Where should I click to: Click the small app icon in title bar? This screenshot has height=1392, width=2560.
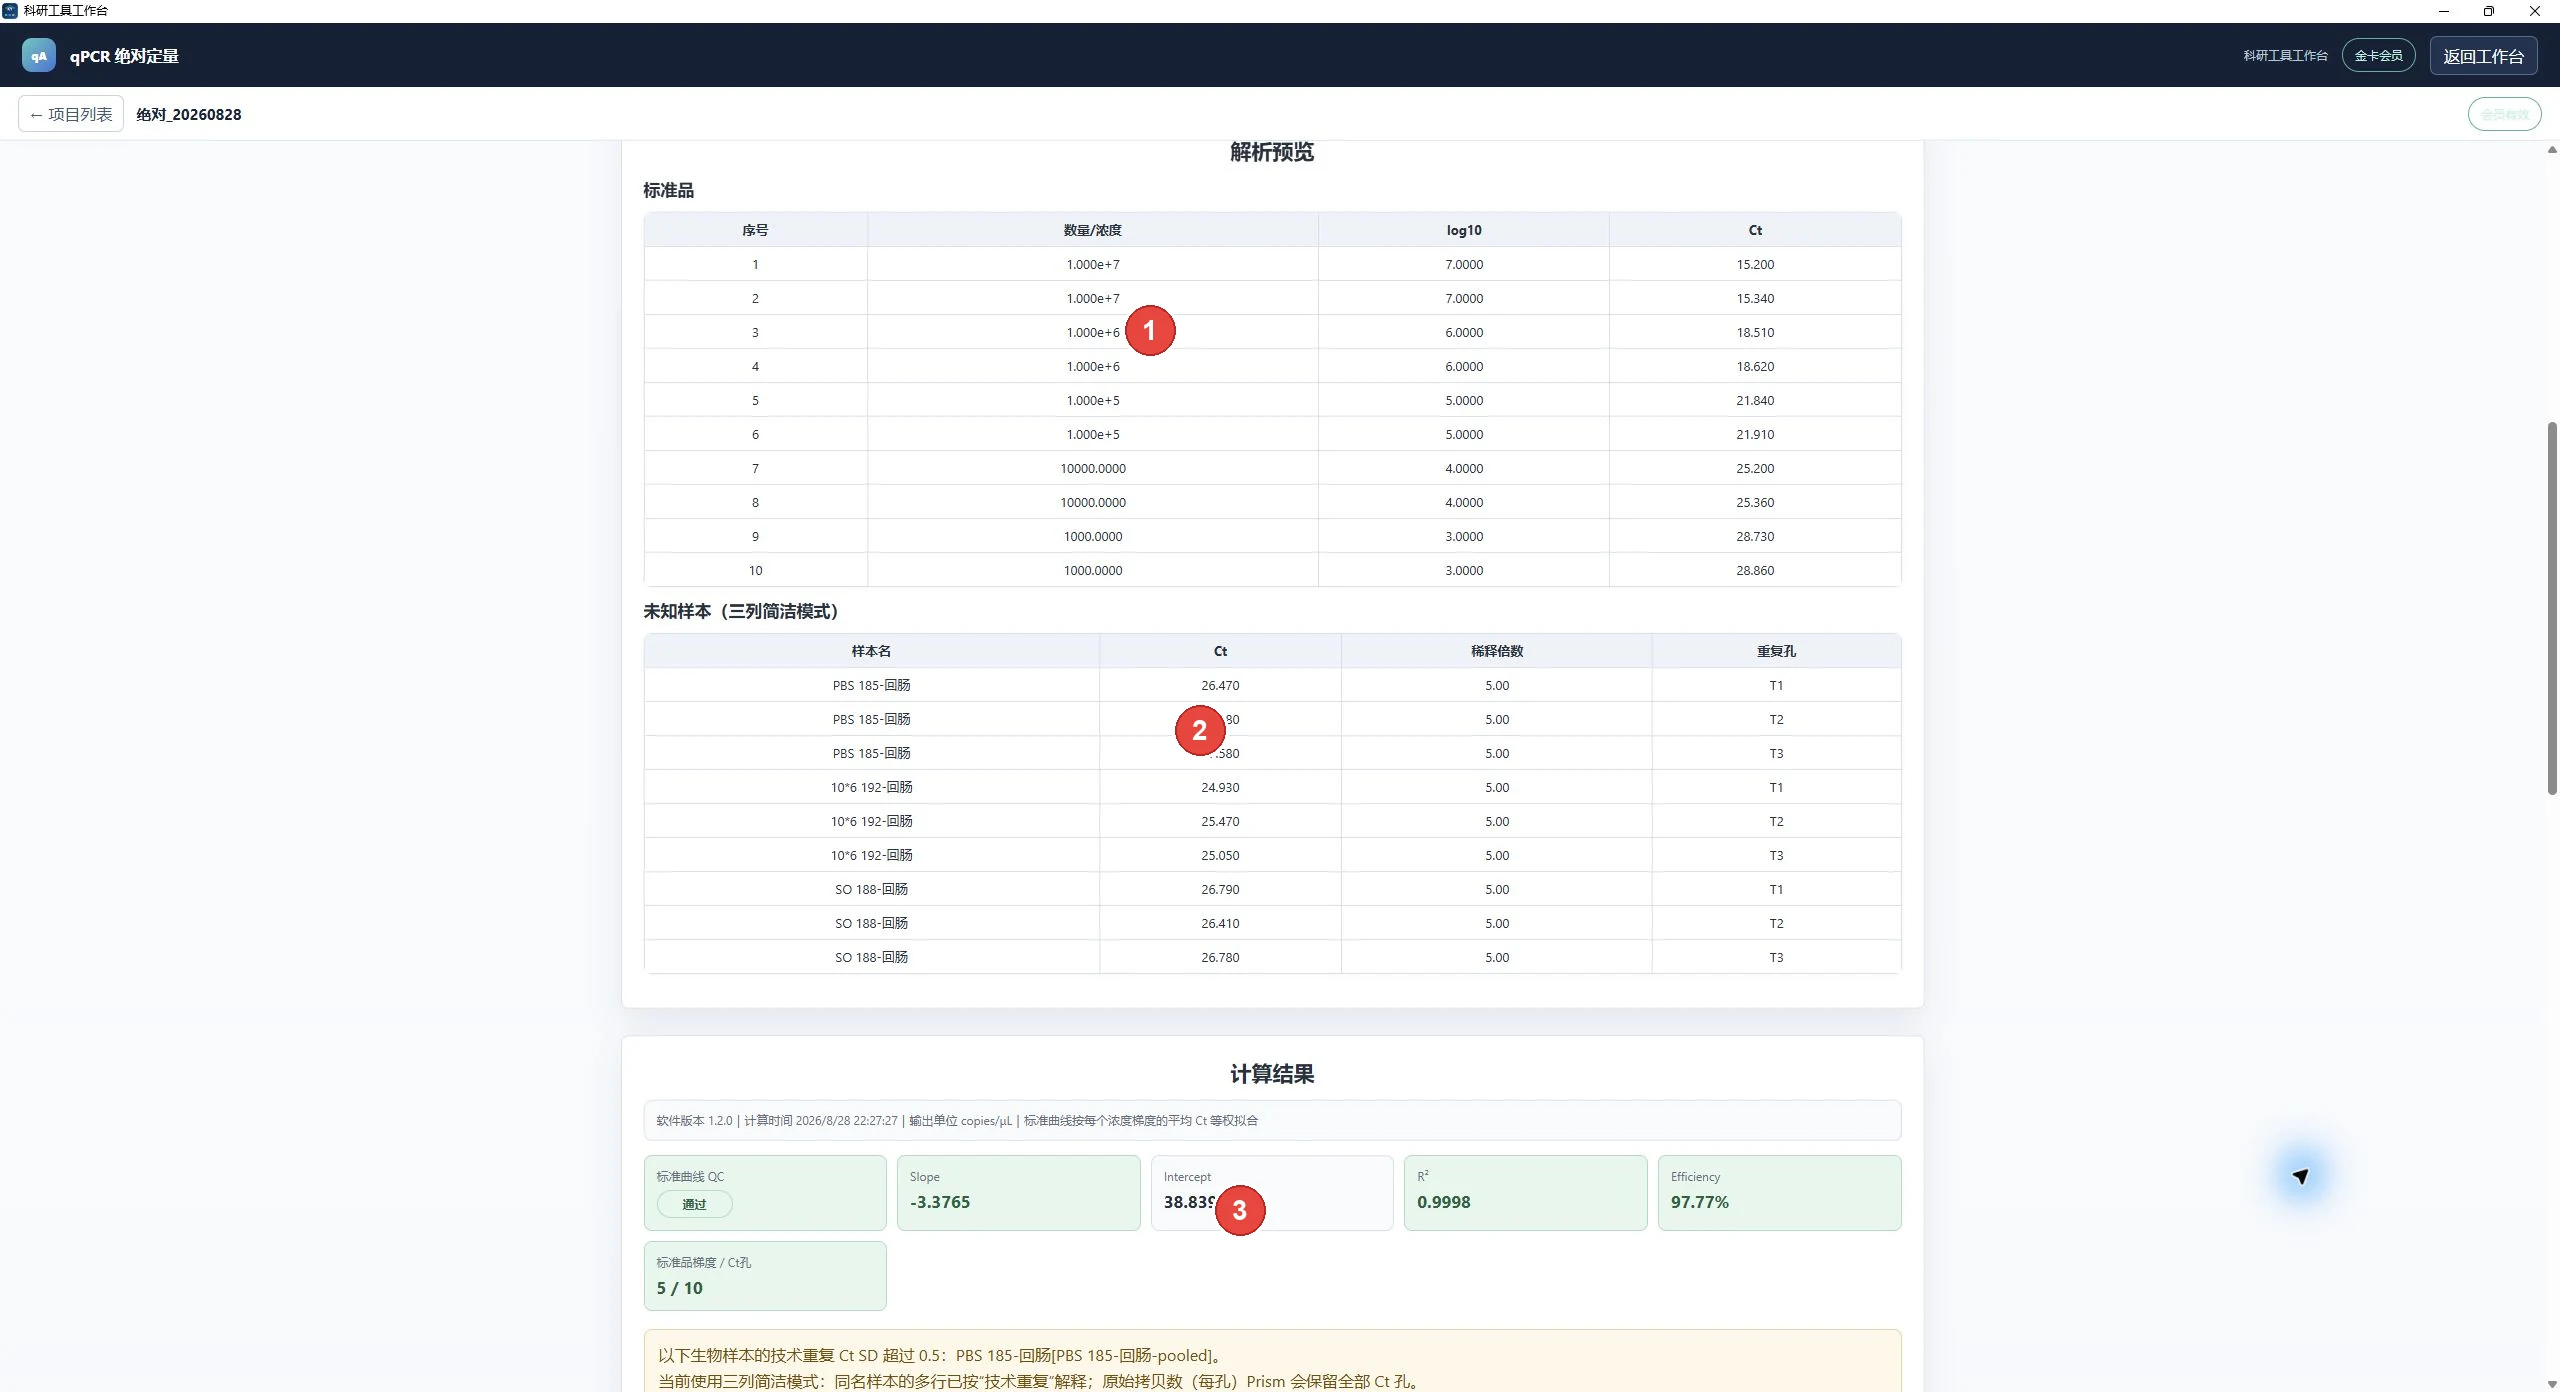[x=10, y=11]
